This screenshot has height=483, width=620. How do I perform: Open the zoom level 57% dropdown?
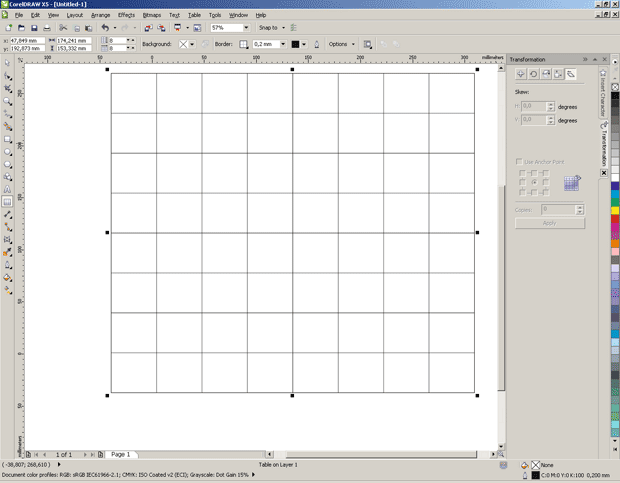[246, 28]
